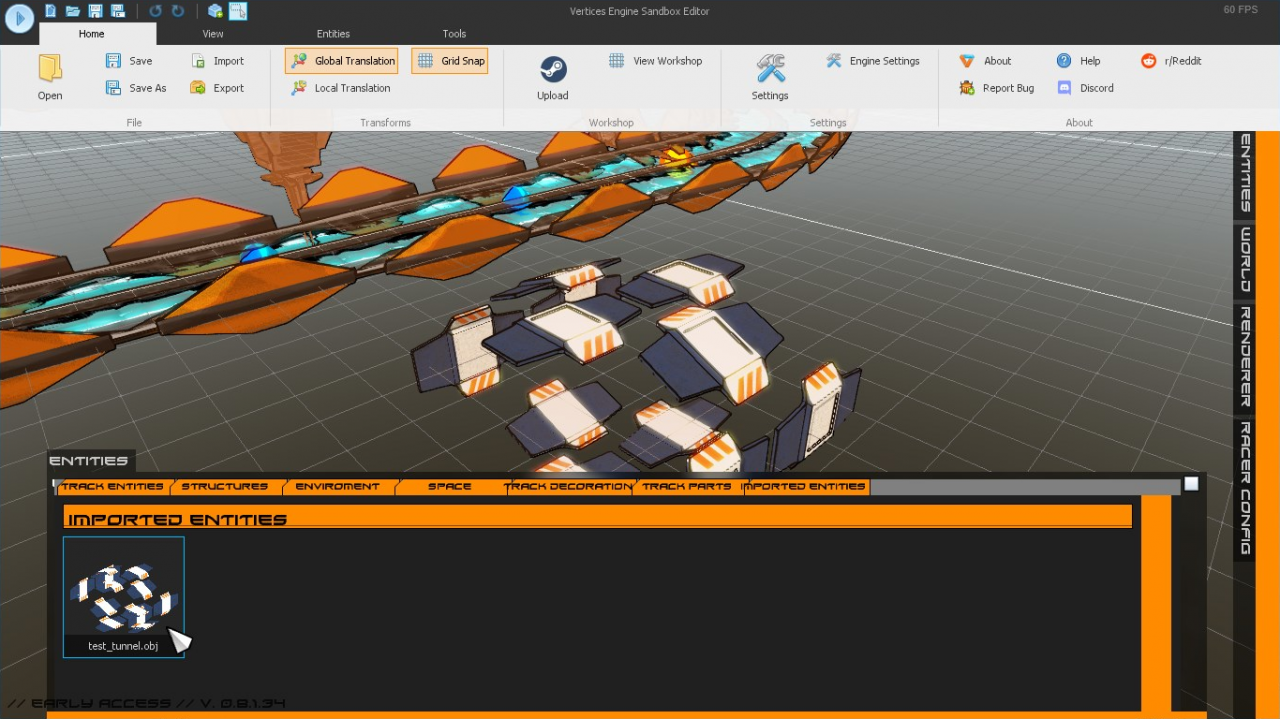The height and width of the screenshot is (719, 1280).
Task: Click the undo arrow in quick toolbar
Action: (155, 11)
